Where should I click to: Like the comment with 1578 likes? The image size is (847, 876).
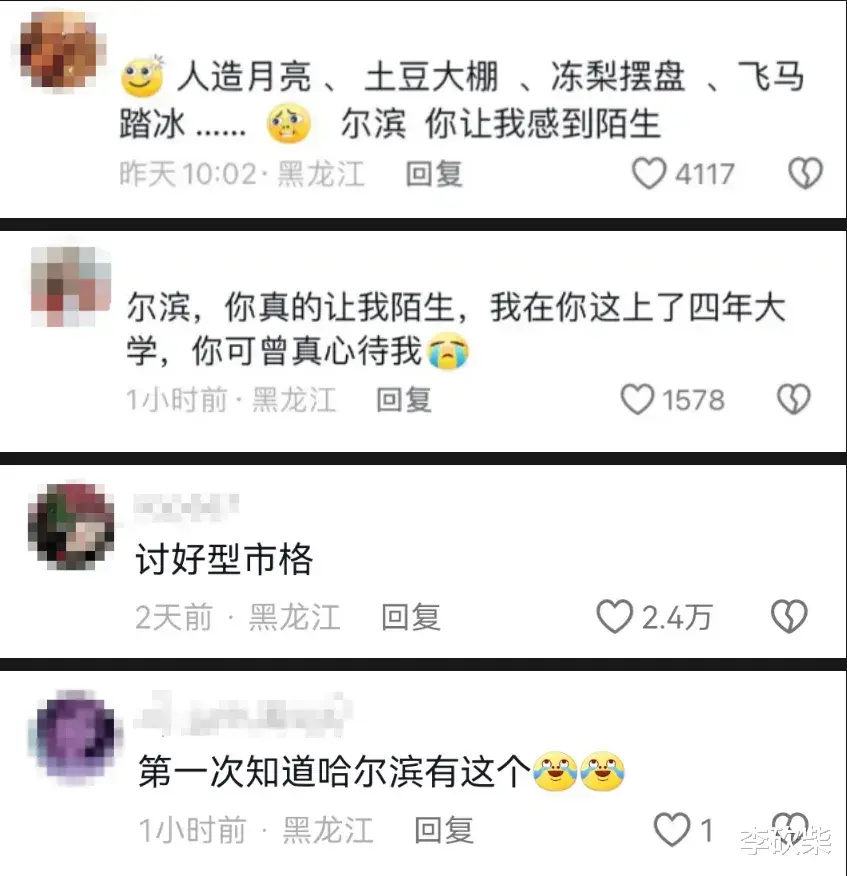(637, 399)
